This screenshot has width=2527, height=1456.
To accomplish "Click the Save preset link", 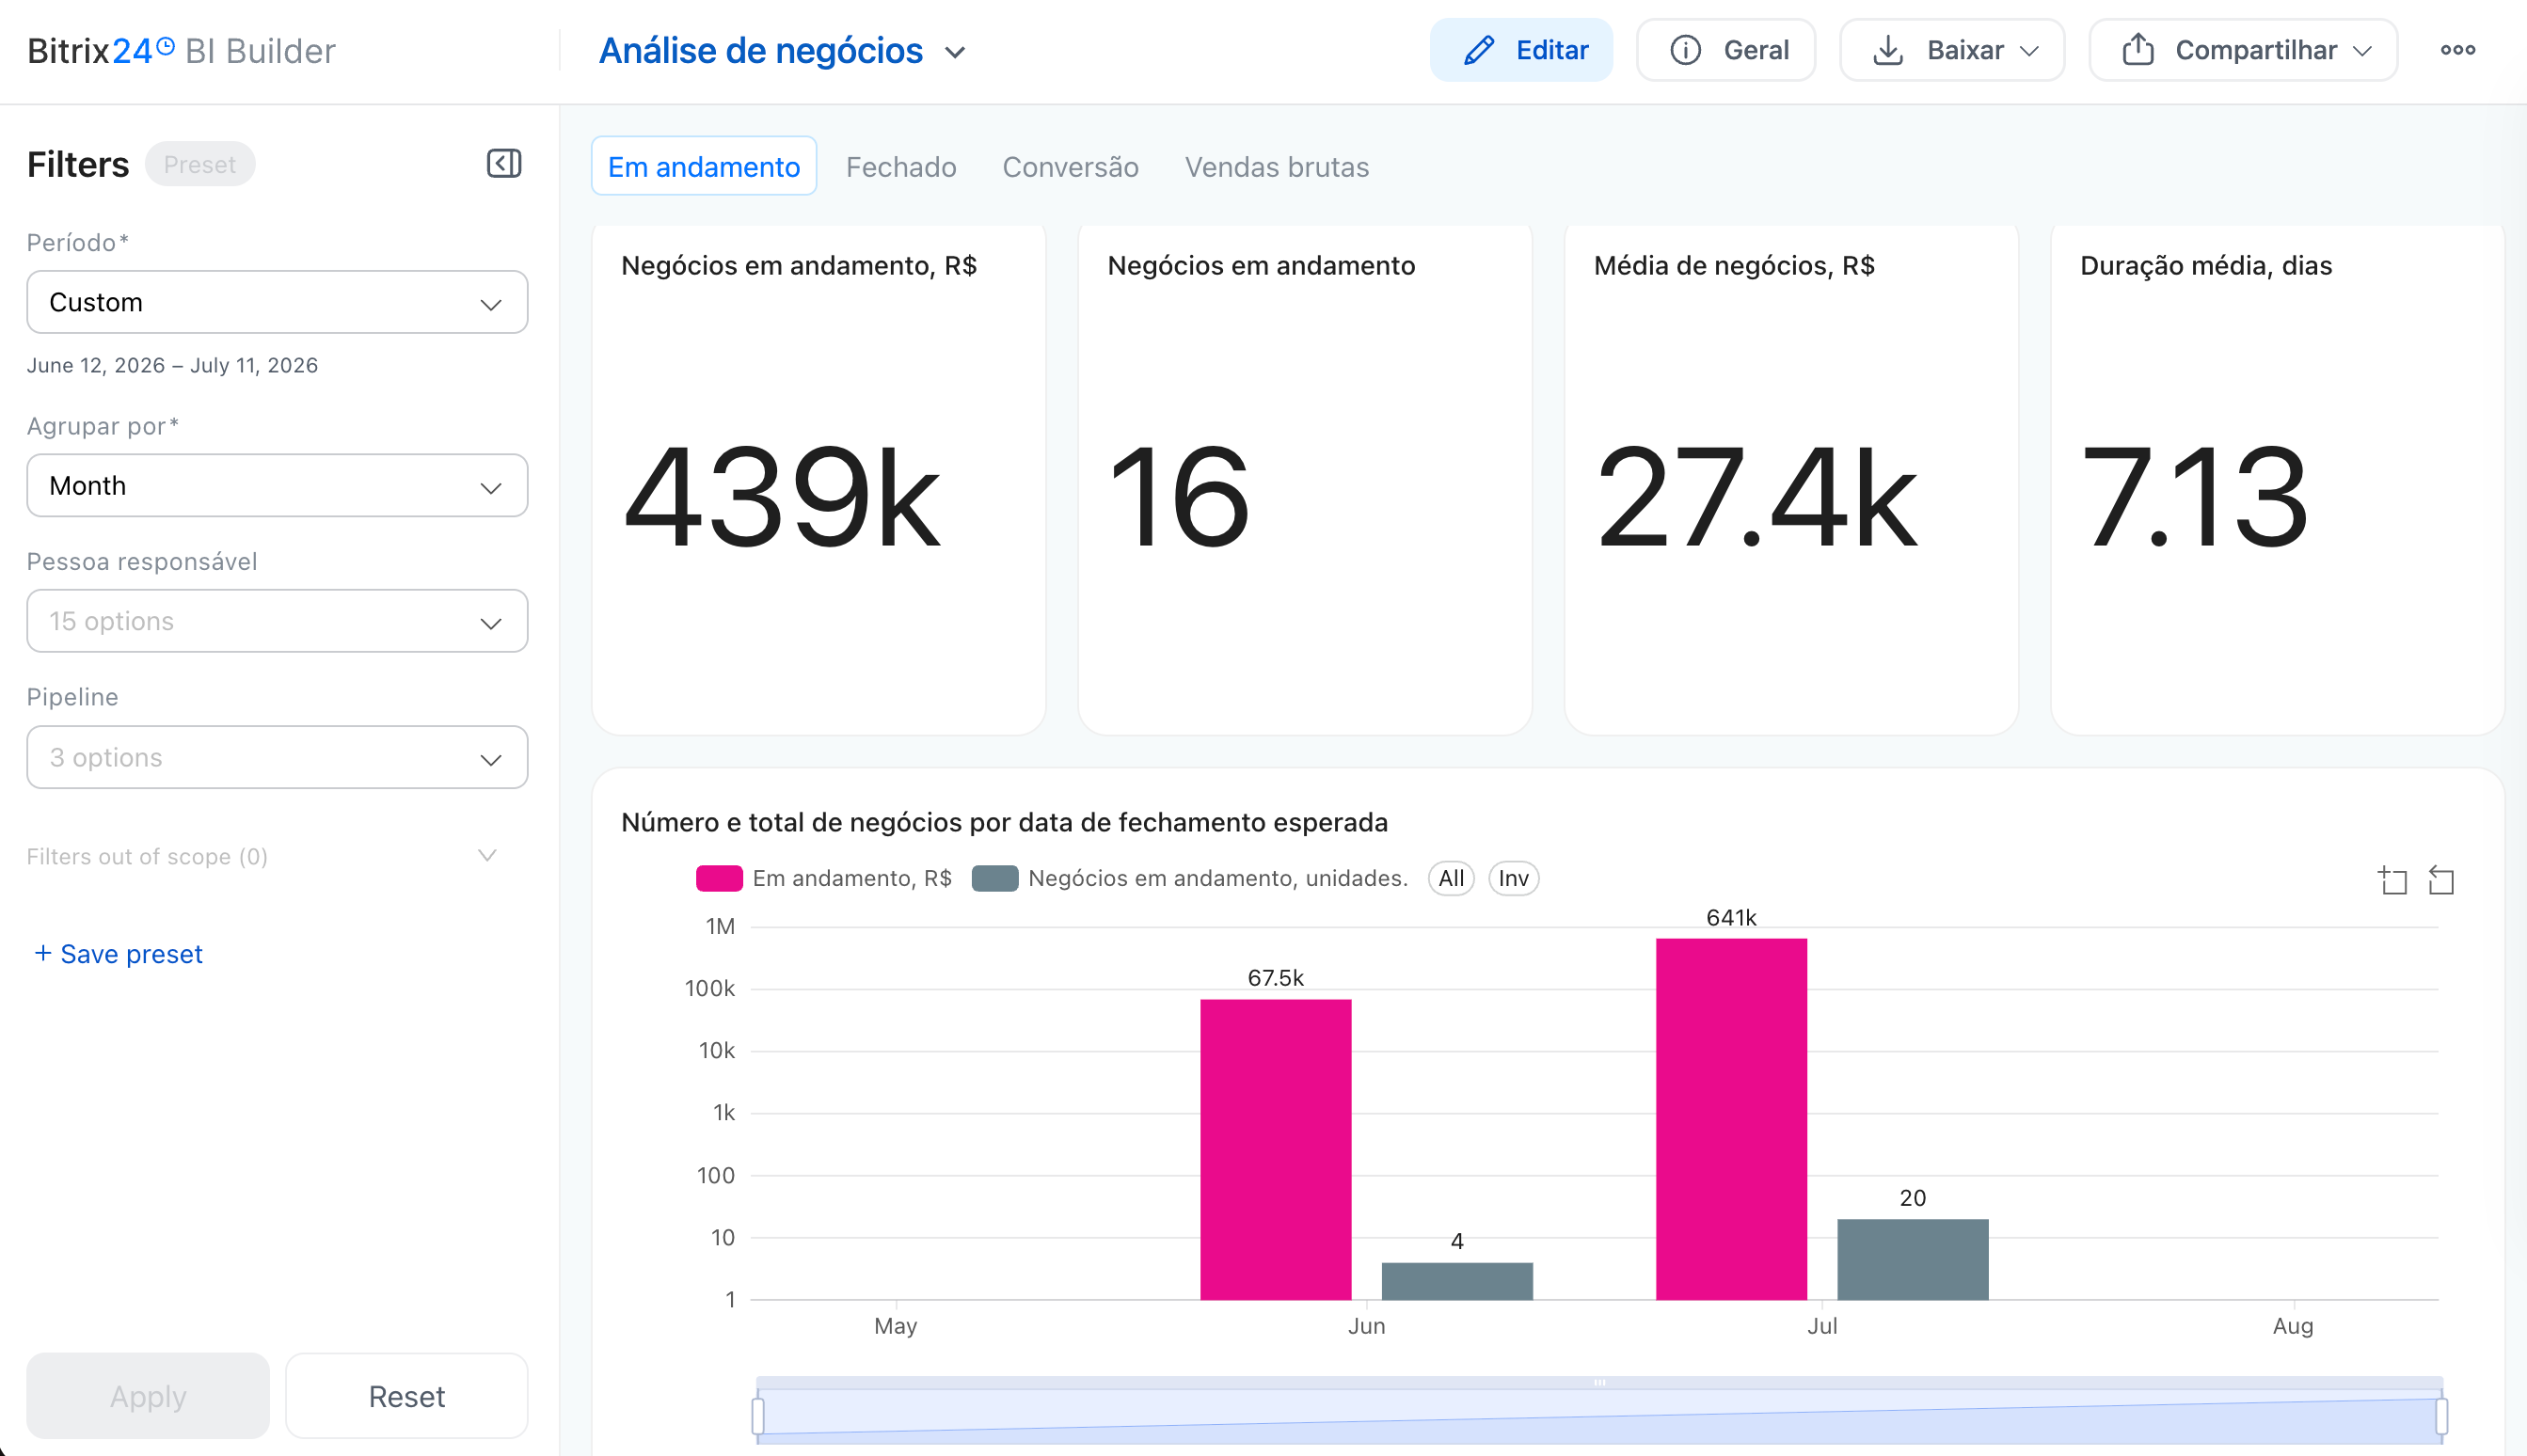I will 119,953.
